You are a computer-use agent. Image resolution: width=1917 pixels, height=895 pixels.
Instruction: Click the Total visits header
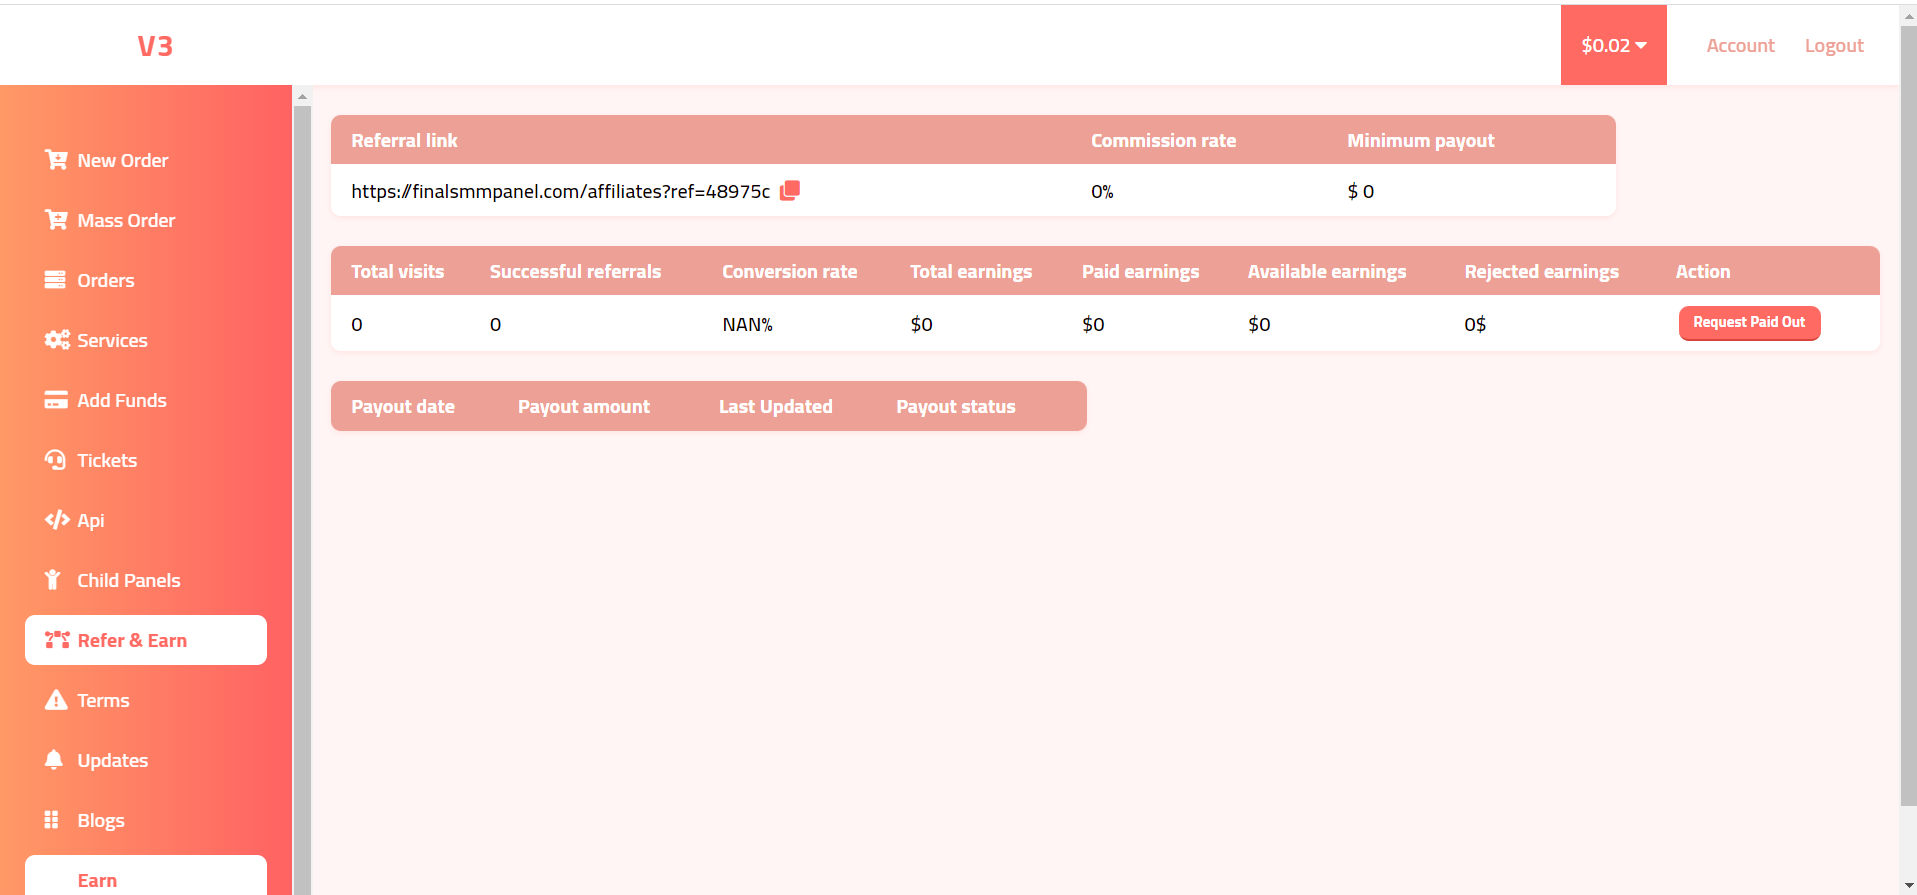click(x=398, y=272)
